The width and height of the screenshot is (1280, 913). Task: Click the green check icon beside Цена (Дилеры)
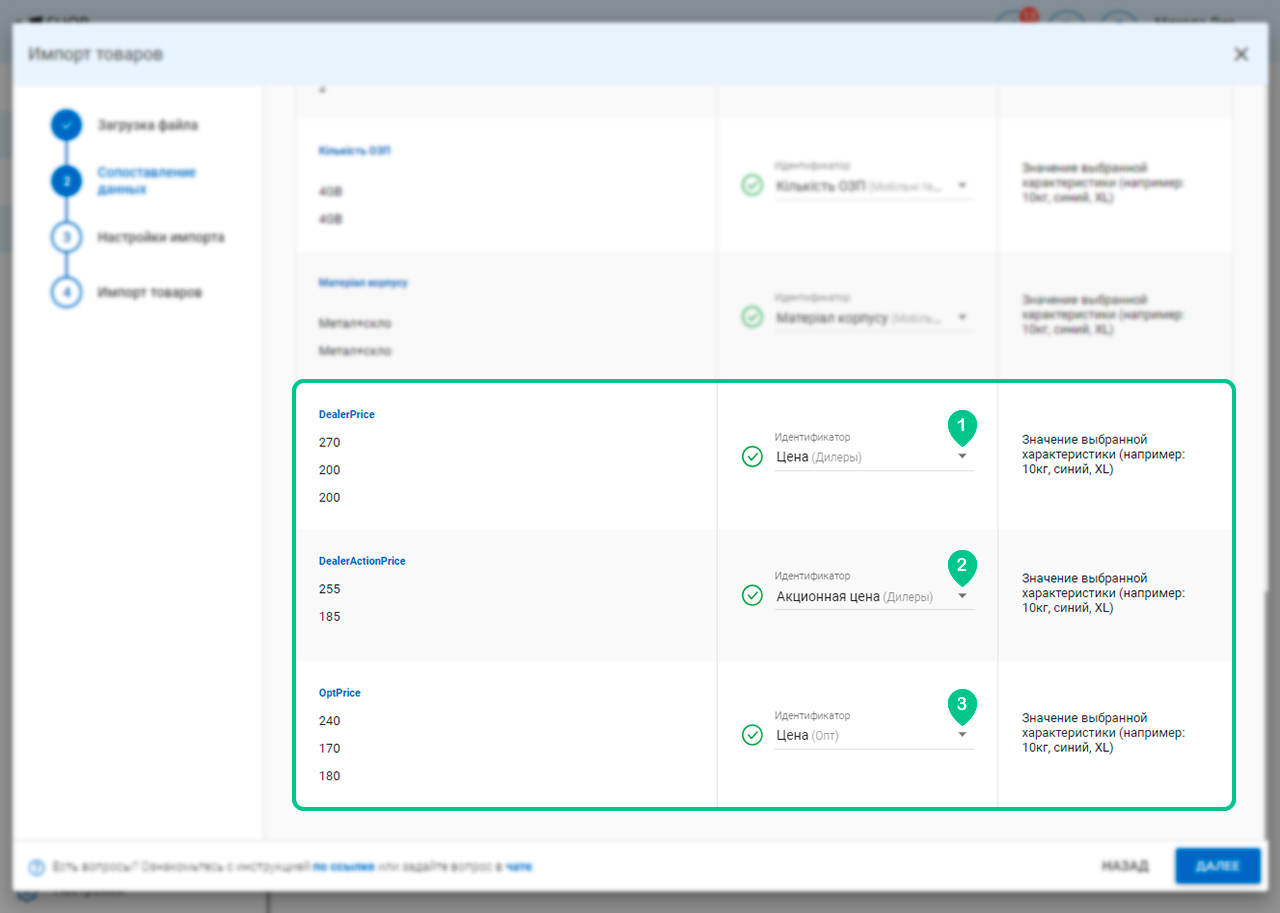[x=752, y=457]
